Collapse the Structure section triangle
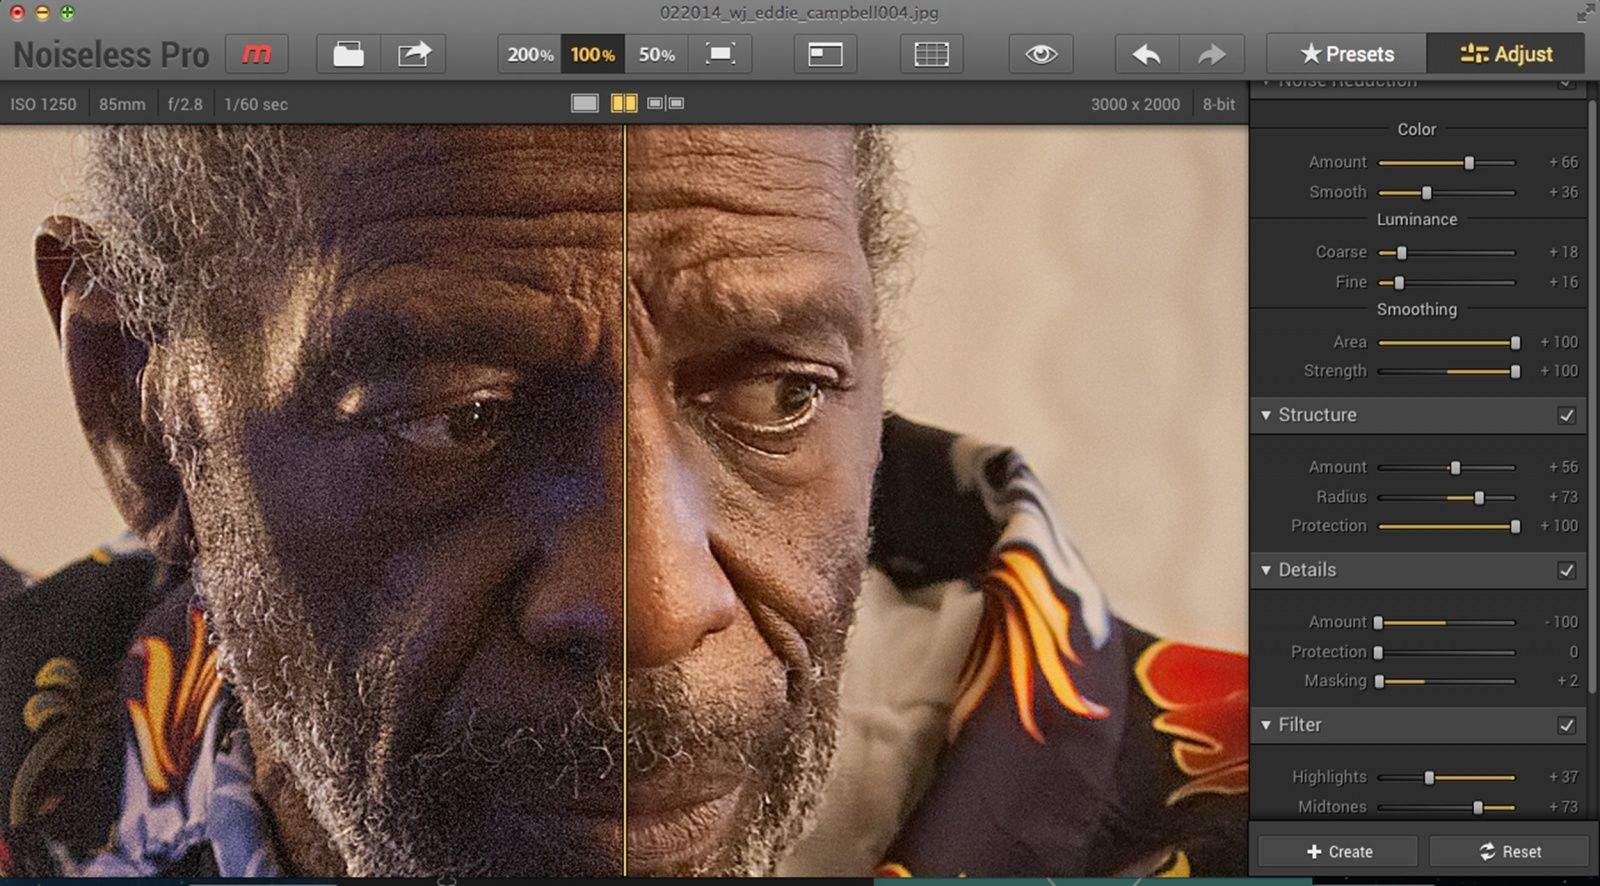 [1266, 415]
